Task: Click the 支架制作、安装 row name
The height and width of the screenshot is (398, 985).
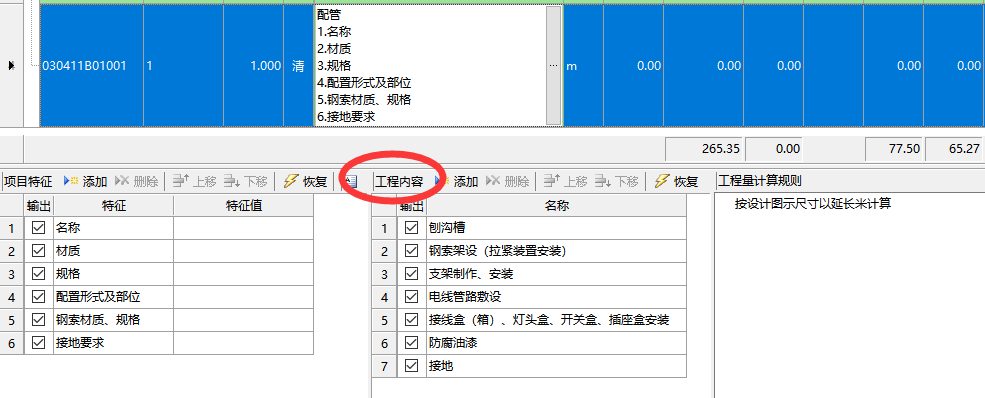Action: (x=471, y=274)
